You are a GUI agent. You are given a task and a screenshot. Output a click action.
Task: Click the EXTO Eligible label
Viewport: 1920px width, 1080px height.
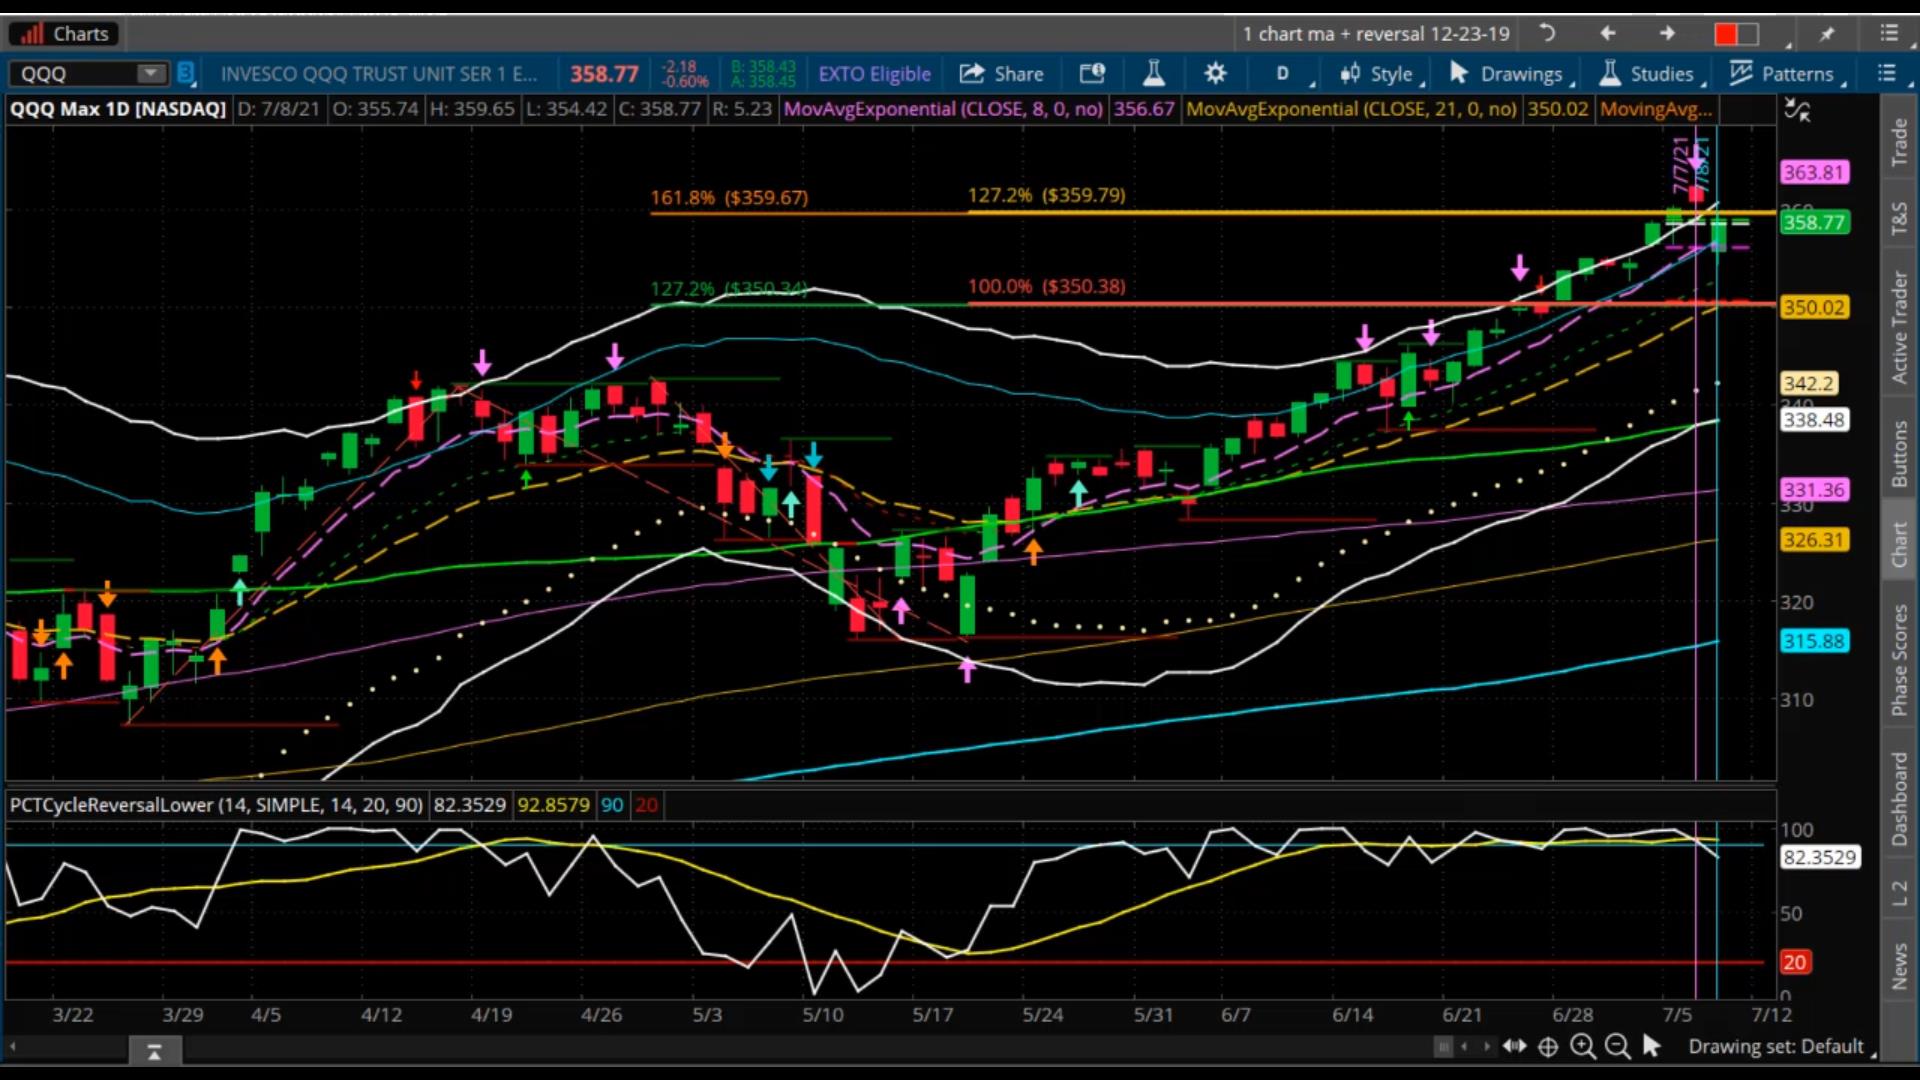pos(874,74)
